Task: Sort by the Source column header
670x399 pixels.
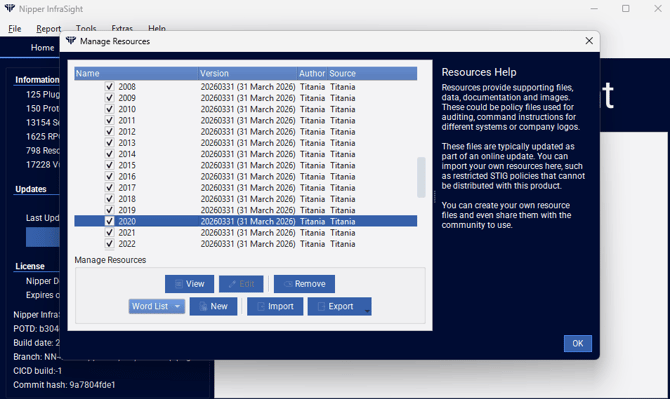Action: click(372, 73)
